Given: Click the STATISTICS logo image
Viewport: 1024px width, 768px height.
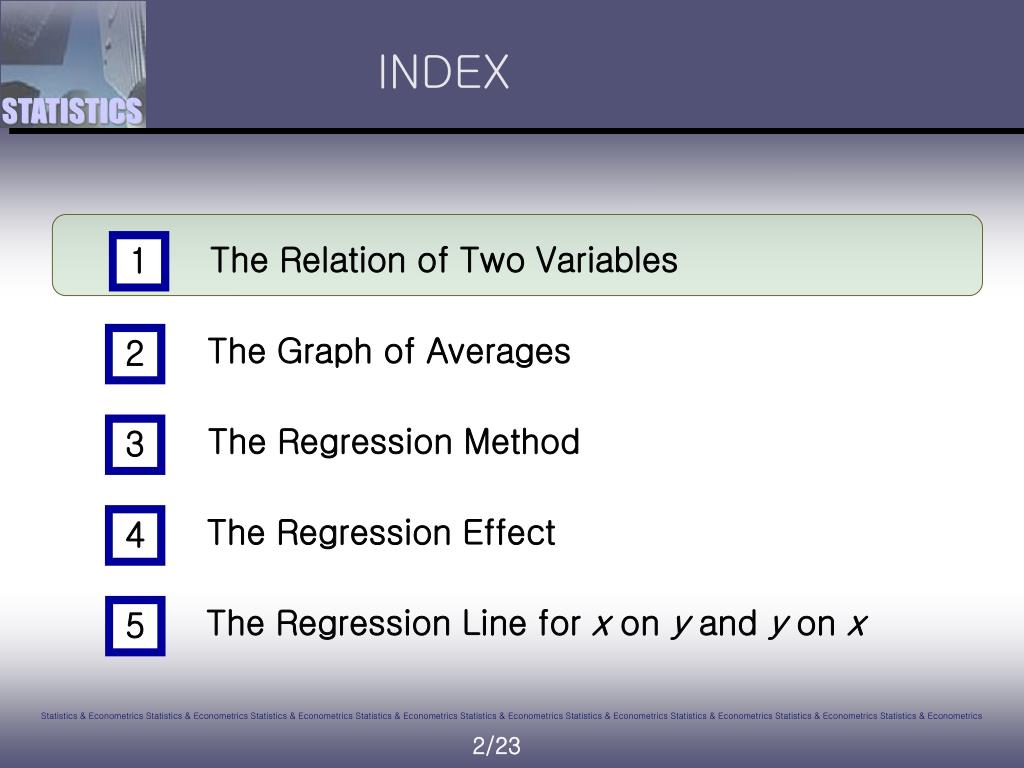Looking at the screenshot, I should 72,63.
